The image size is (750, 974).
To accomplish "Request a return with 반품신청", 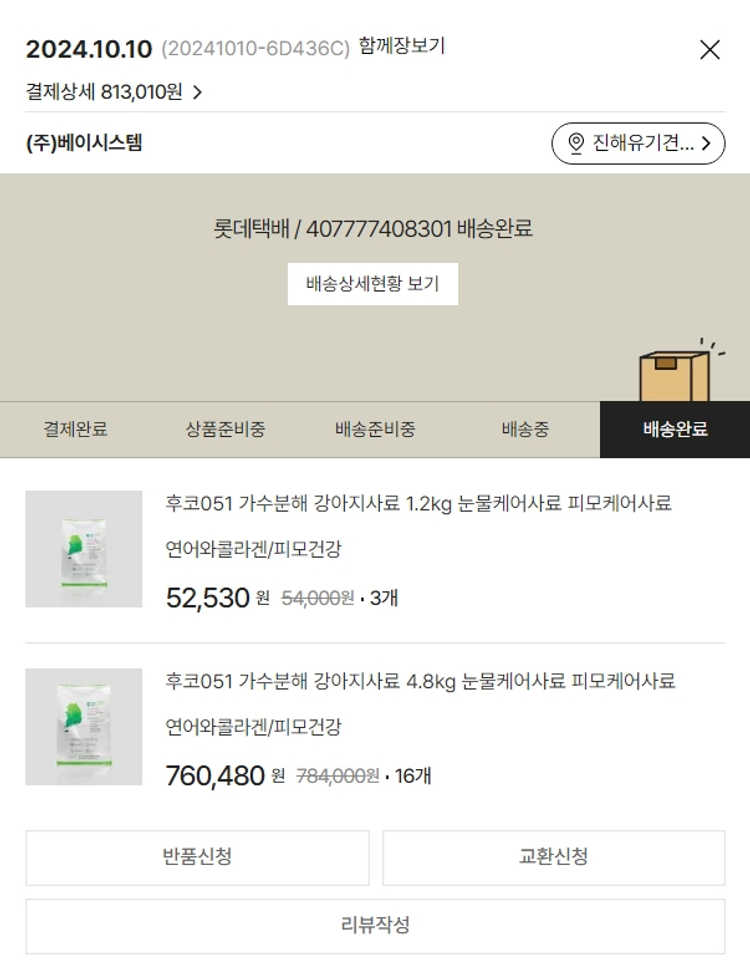I will [197, 857].
